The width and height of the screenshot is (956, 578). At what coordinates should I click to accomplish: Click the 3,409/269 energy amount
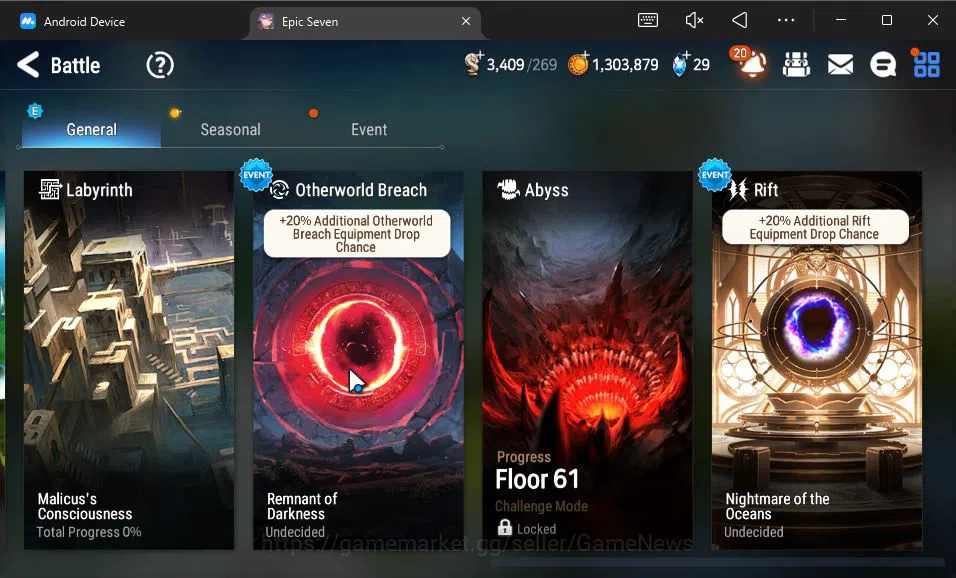521,65
